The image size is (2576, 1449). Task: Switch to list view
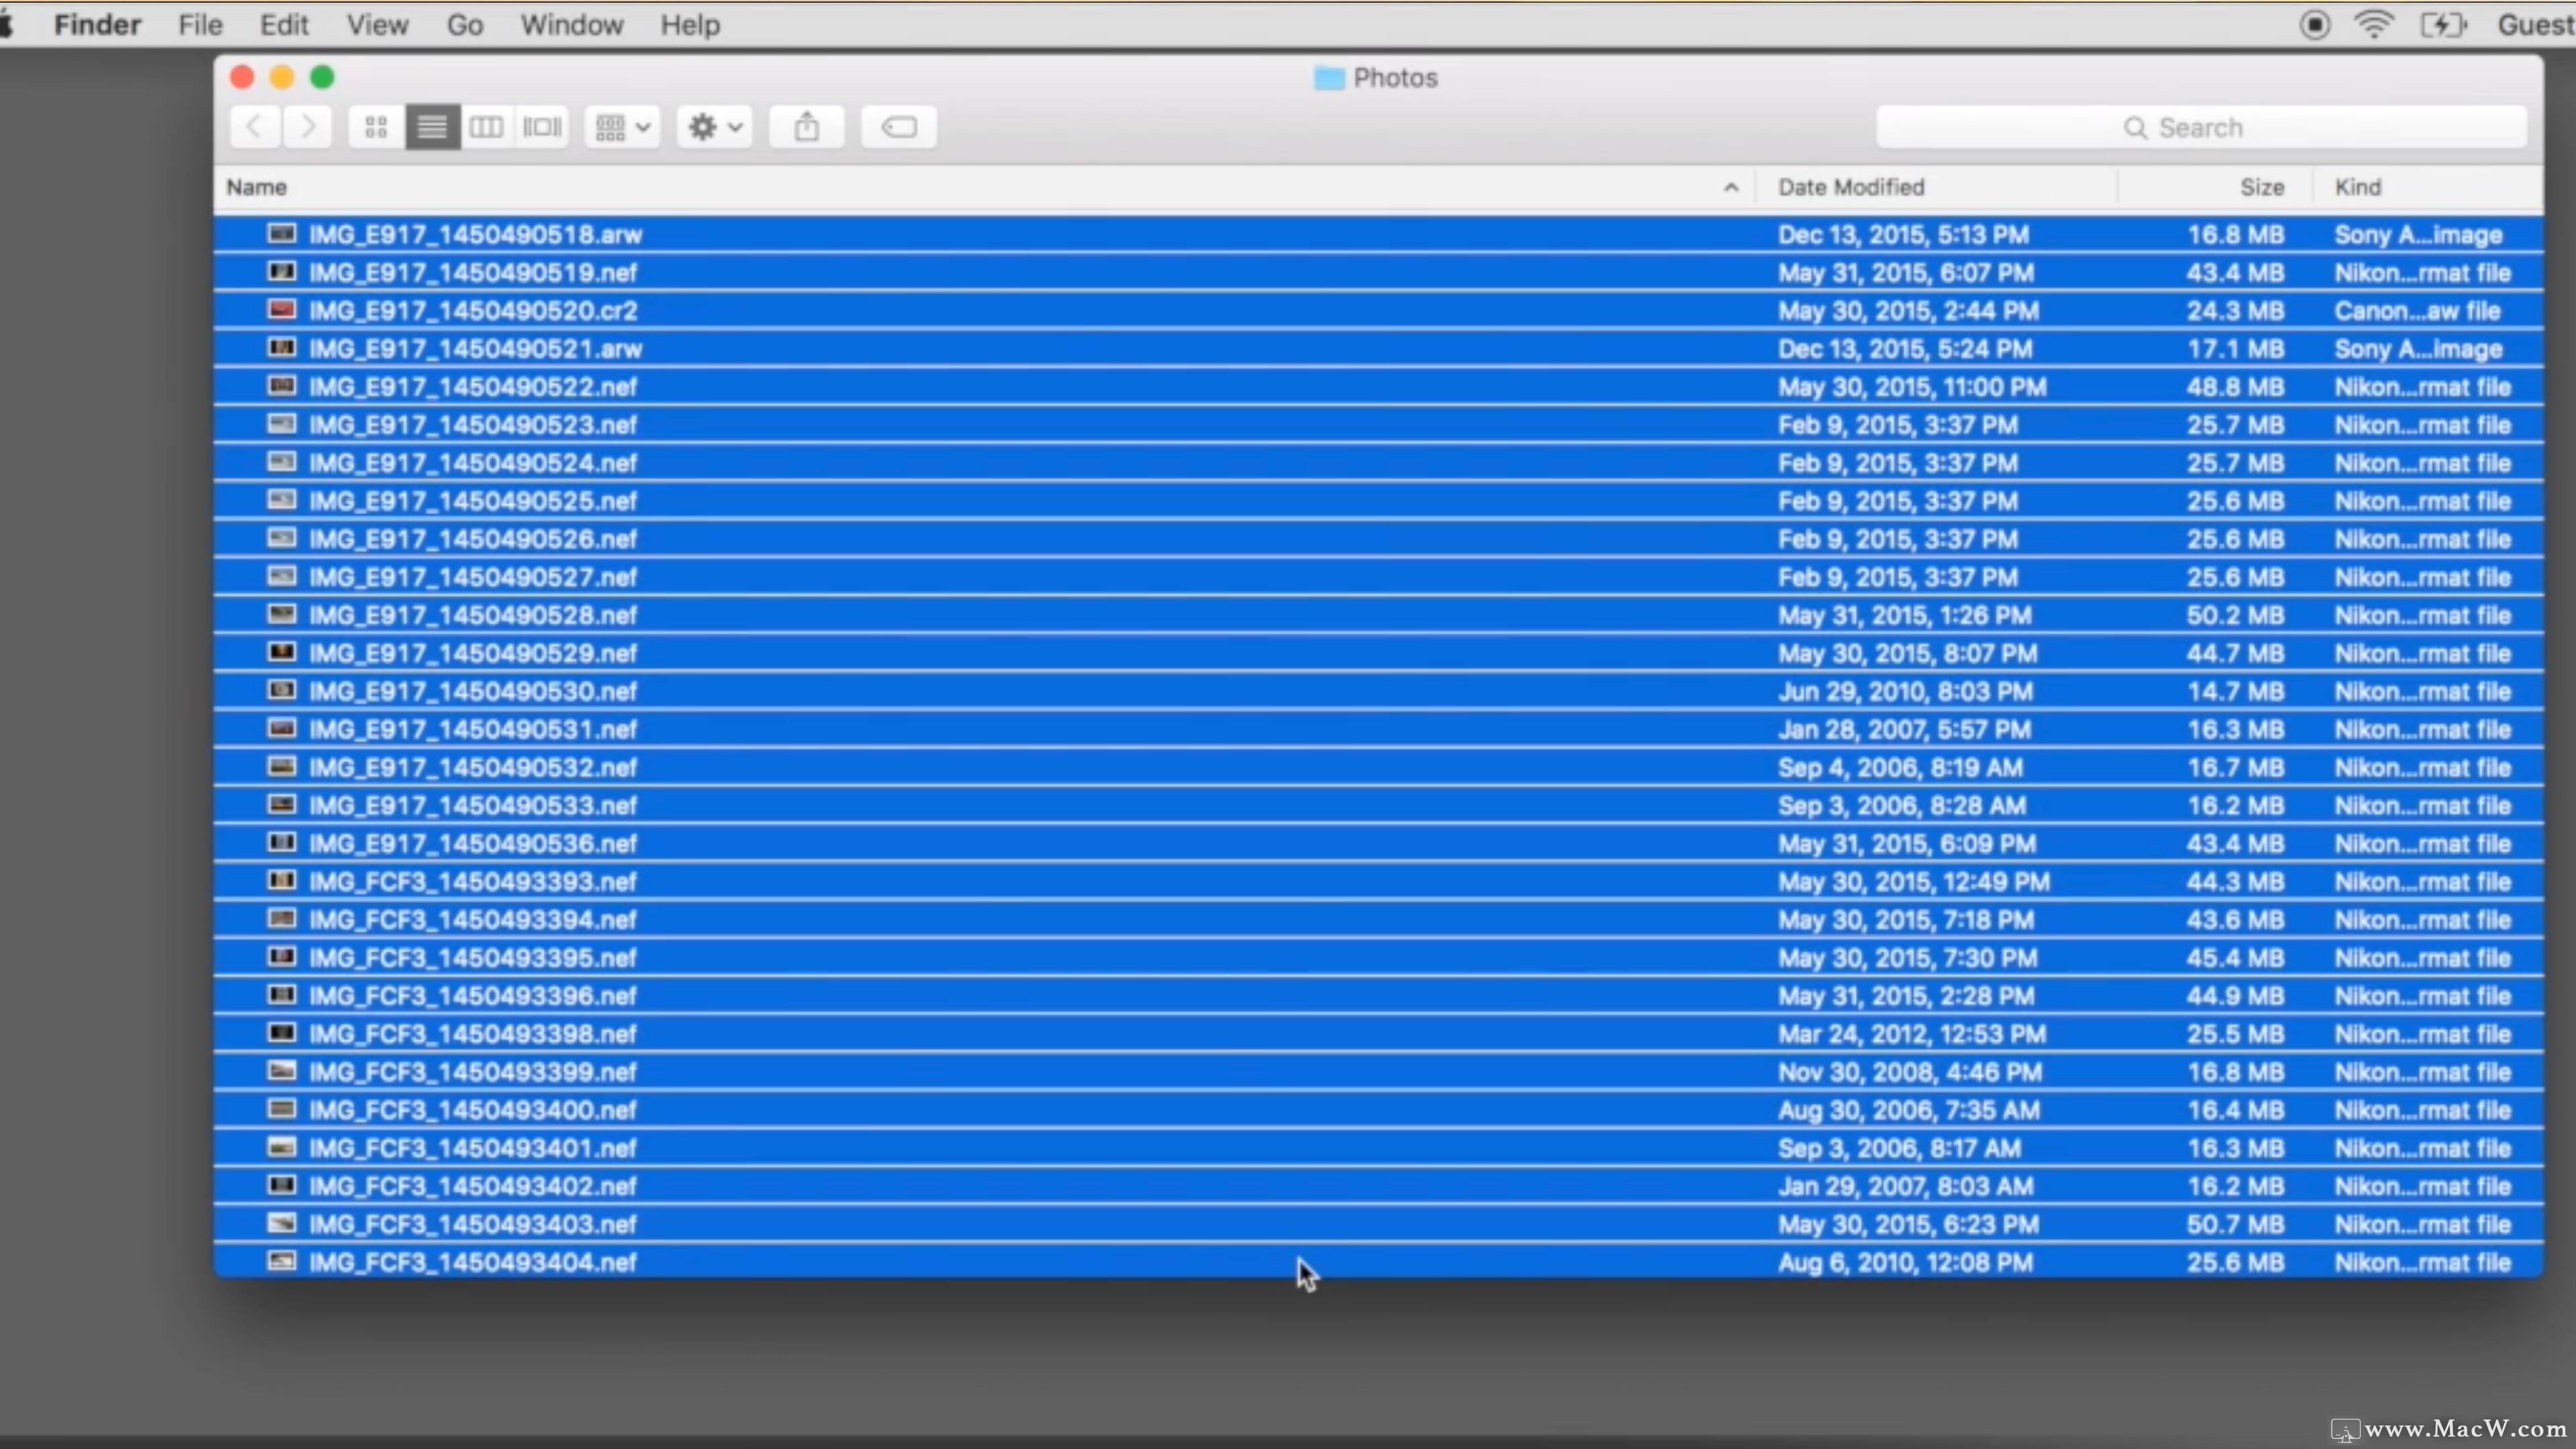432,127
